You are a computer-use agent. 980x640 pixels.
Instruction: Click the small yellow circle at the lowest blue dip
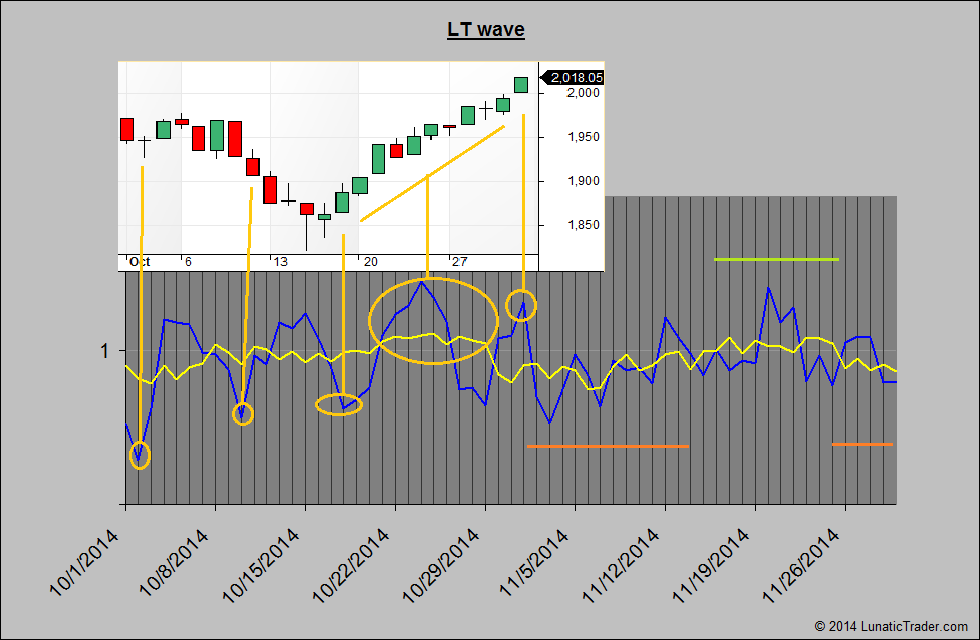140,455
